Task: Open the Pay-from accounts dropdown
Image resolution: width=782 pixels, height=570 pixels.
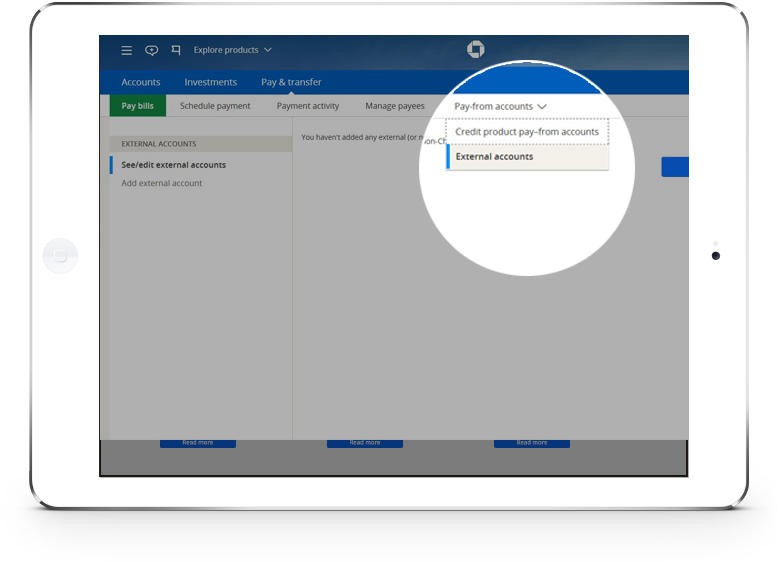Action: 500,106
